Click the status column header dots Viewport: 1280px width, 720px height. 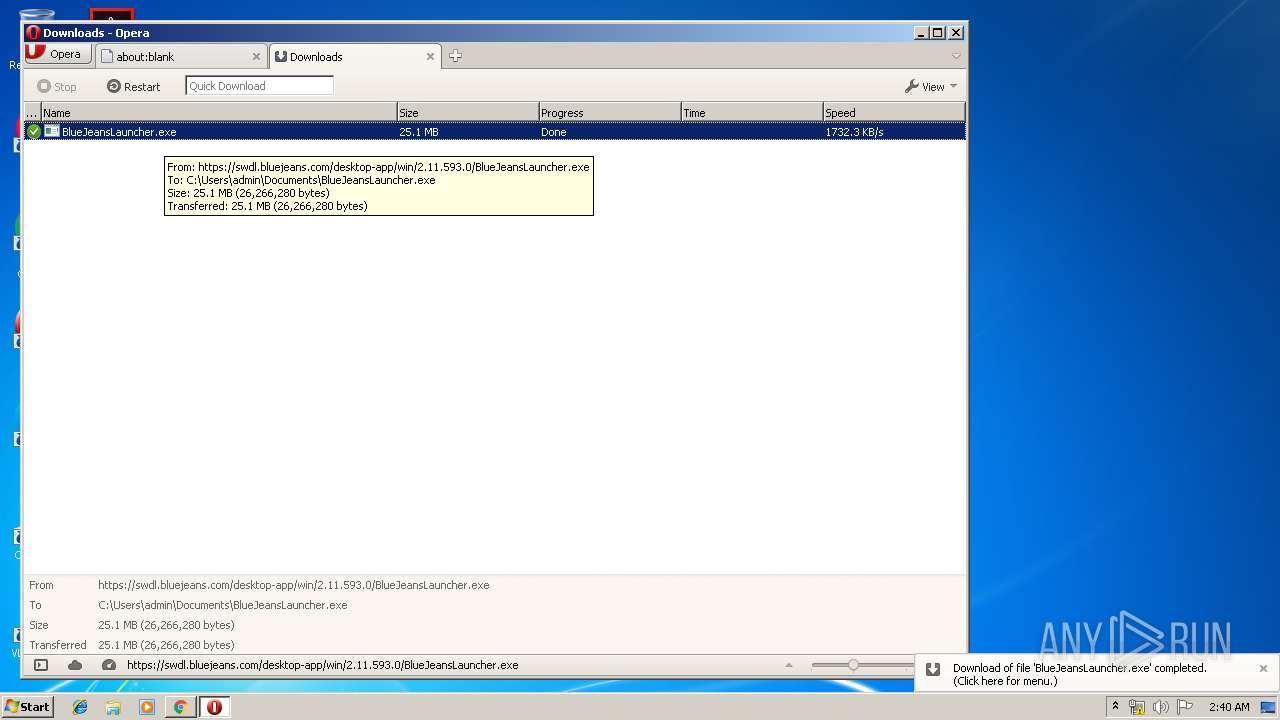pyautogui.click(x=32, y=113)
